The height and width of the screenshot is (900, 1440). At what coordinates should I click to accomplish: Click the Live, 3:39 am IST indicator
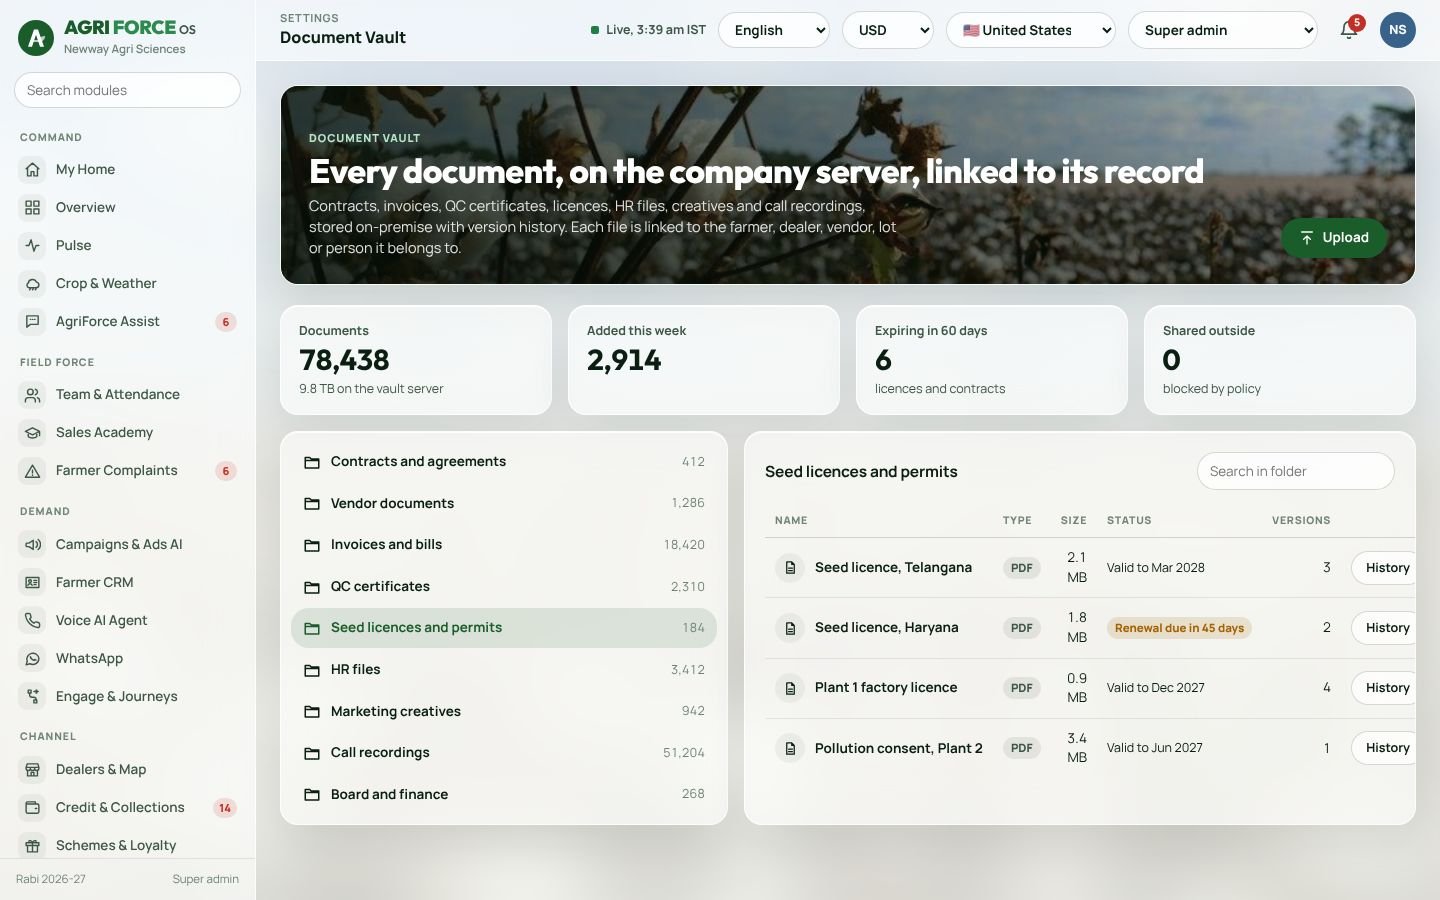pos(648,30)
